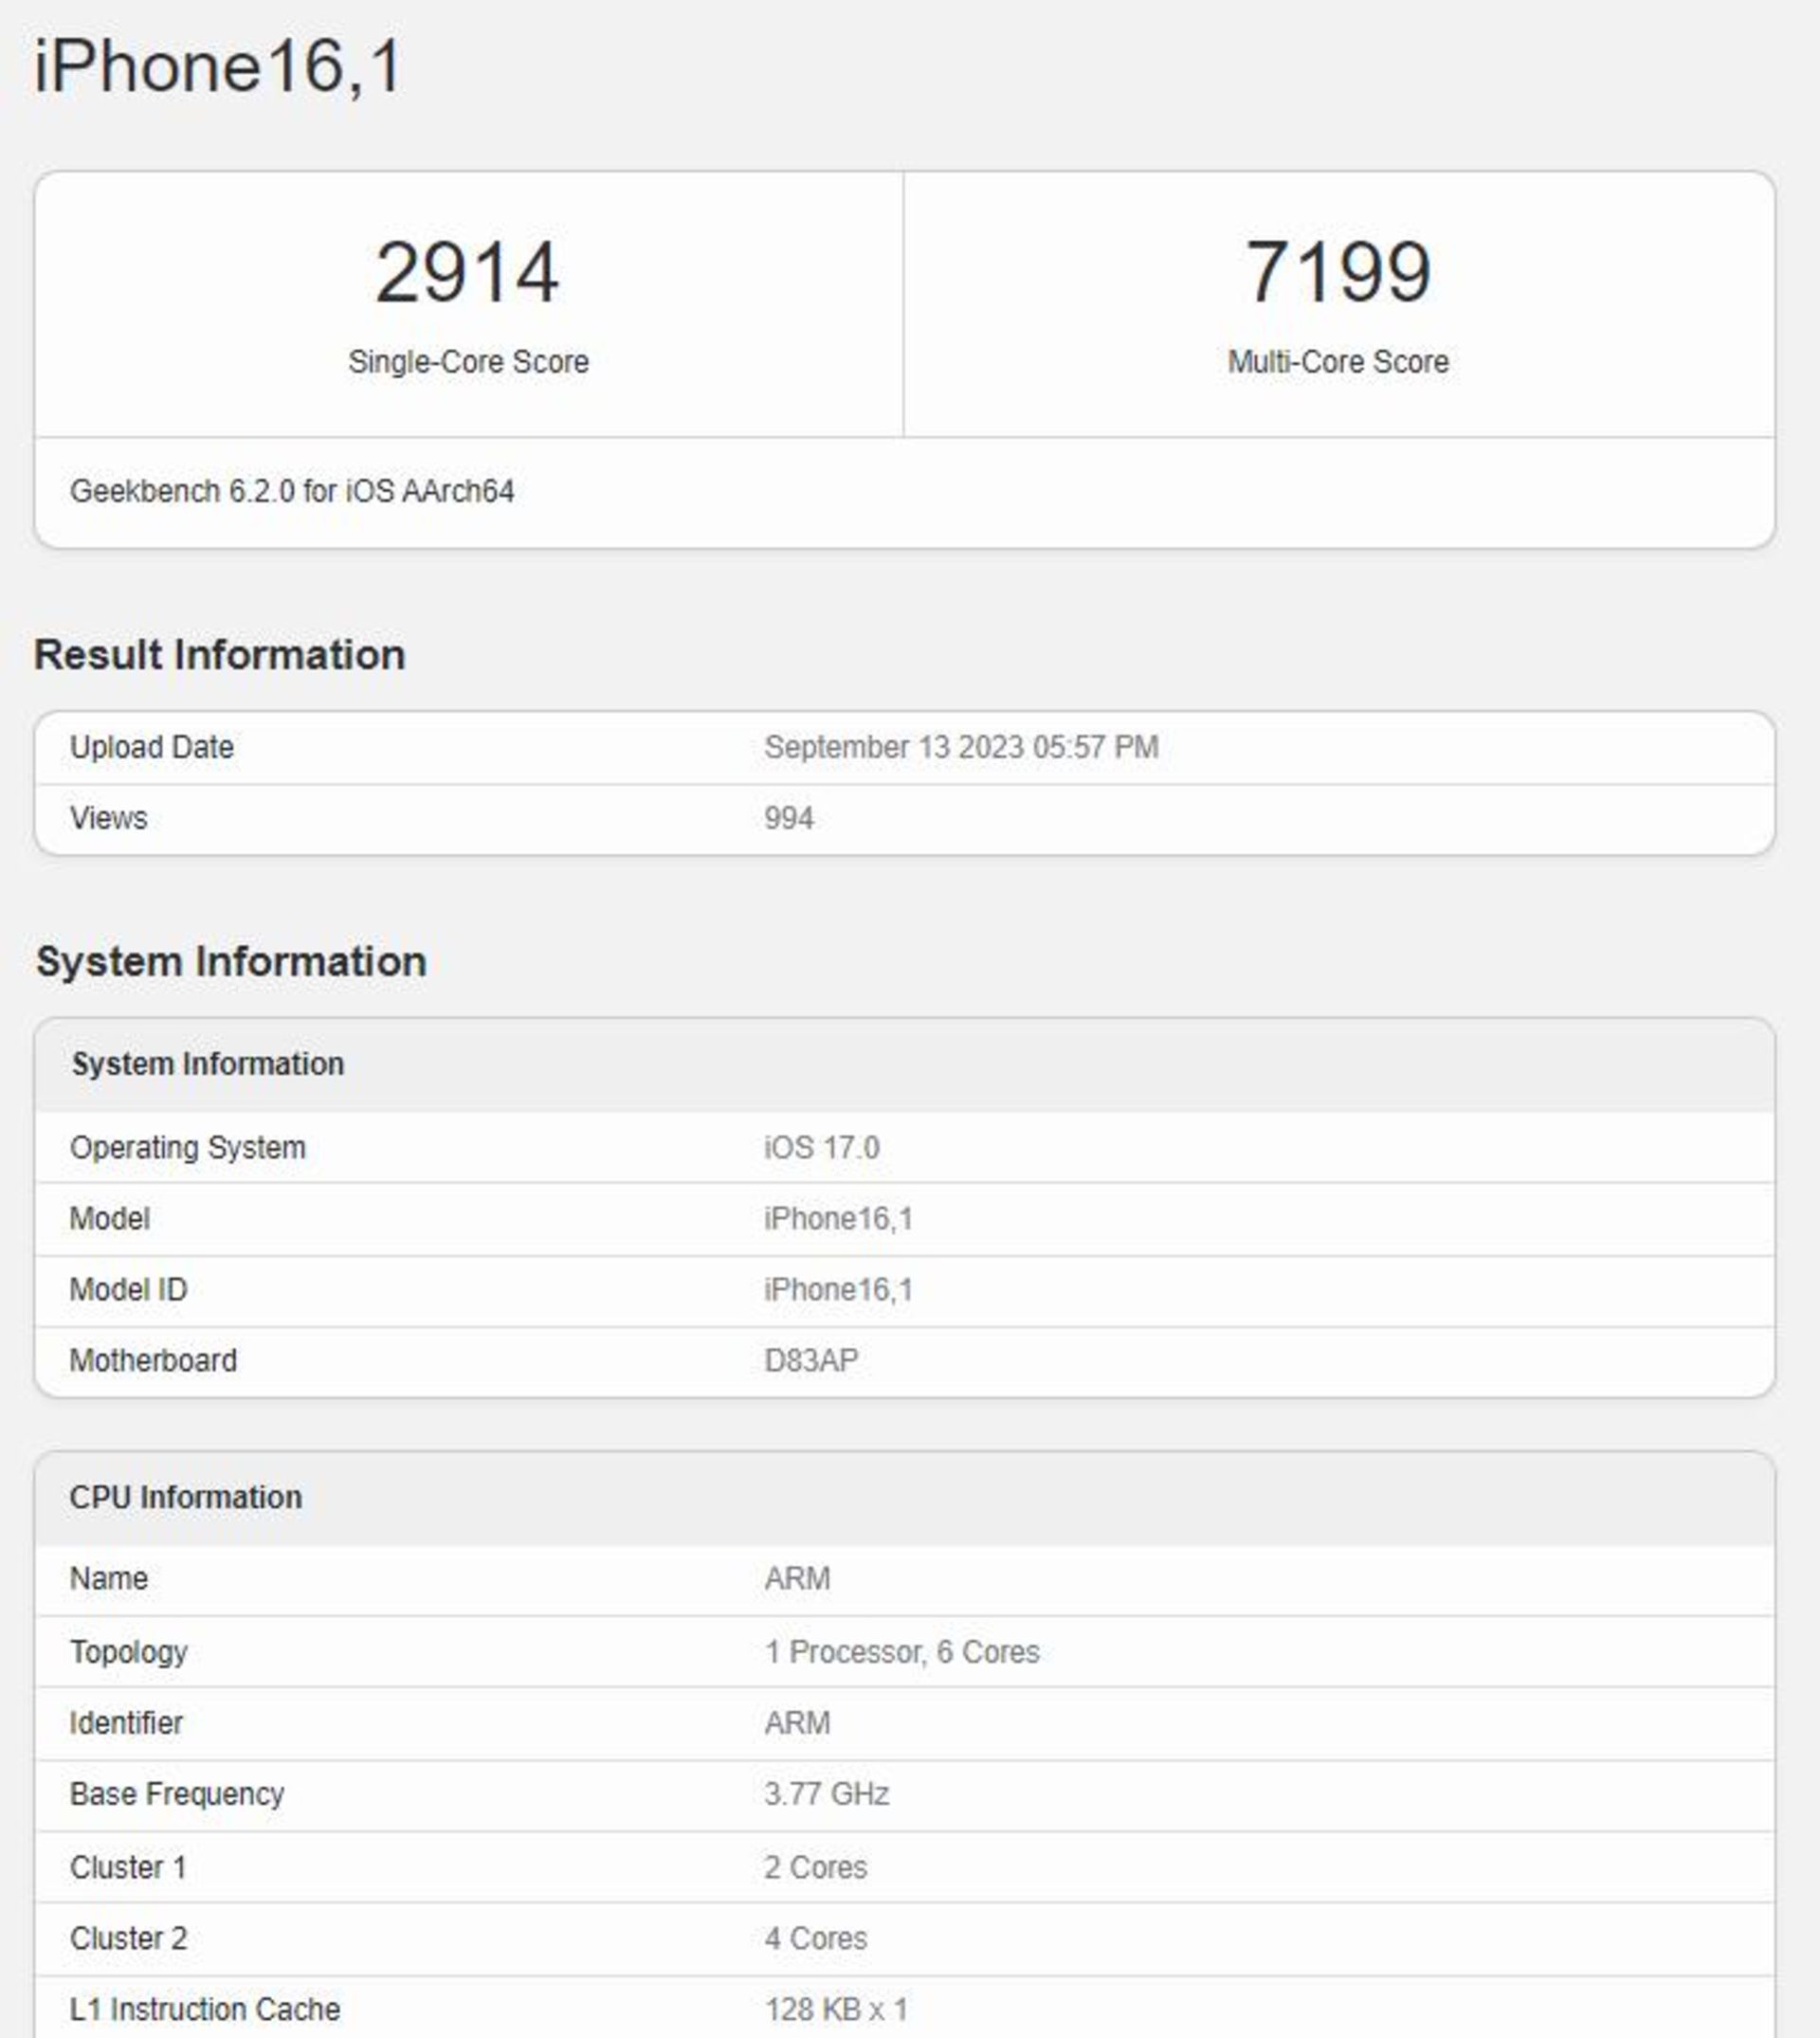This screenshot has height=2038, width=1820.
Task: Click the iOS 17.0 operating system value
Action: pos(822,1147)
